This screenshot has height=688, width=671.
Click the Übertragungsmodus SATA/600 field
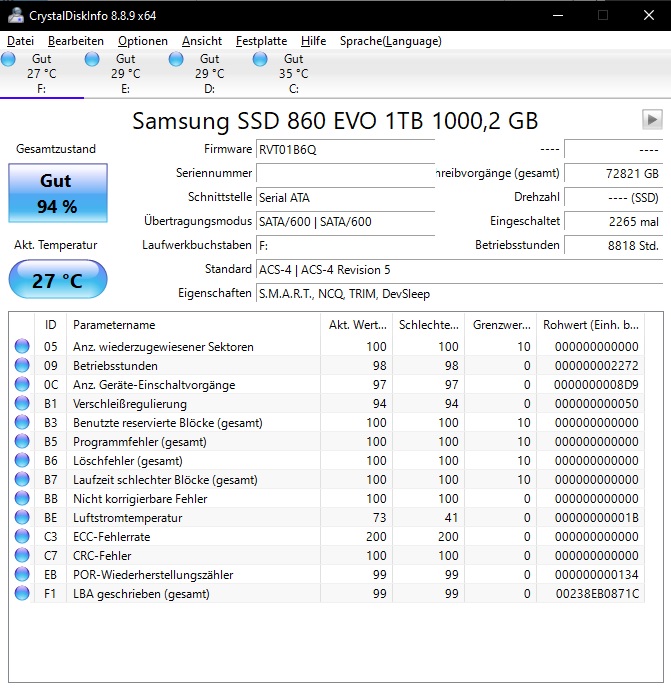click(345, 222)
